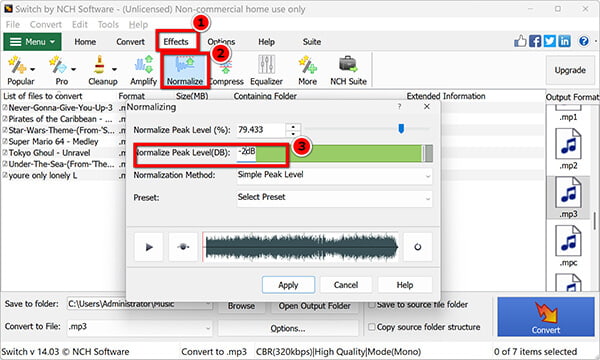Image resolution: width=600 pixels, height=360 pixels.
Task: Switch to the Suite tab
Action: [x=311, y=42]
